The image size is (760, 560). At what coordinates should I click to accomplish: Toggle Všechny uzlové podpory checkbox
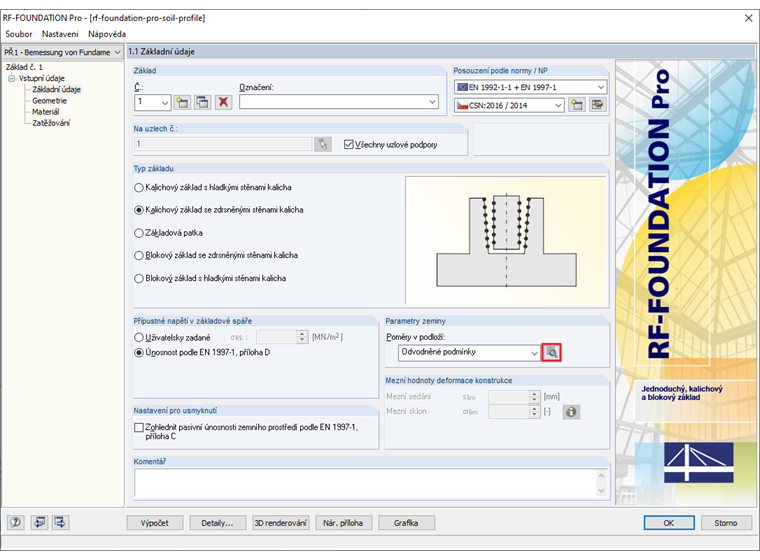pyautogui.click(x=348, y=144)
